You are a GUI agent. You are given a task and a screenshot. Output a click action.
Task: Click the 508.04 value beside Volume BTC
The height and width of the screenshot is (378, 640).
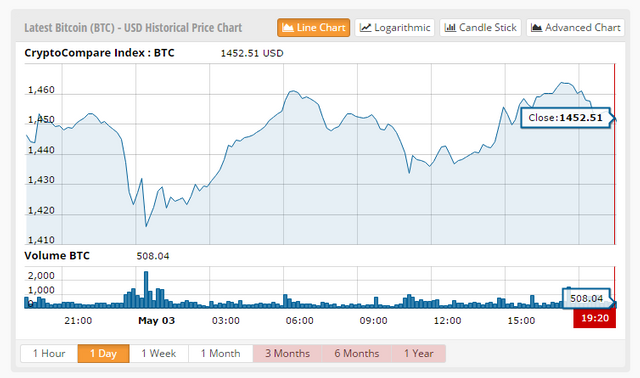[153, 256]
